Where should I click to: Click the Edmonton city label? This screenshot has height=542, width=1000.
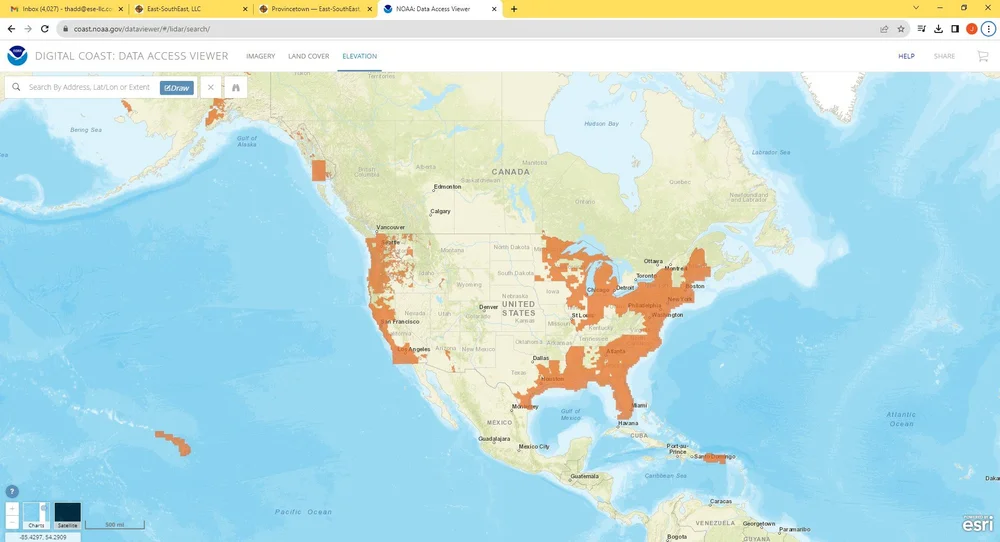447,187
